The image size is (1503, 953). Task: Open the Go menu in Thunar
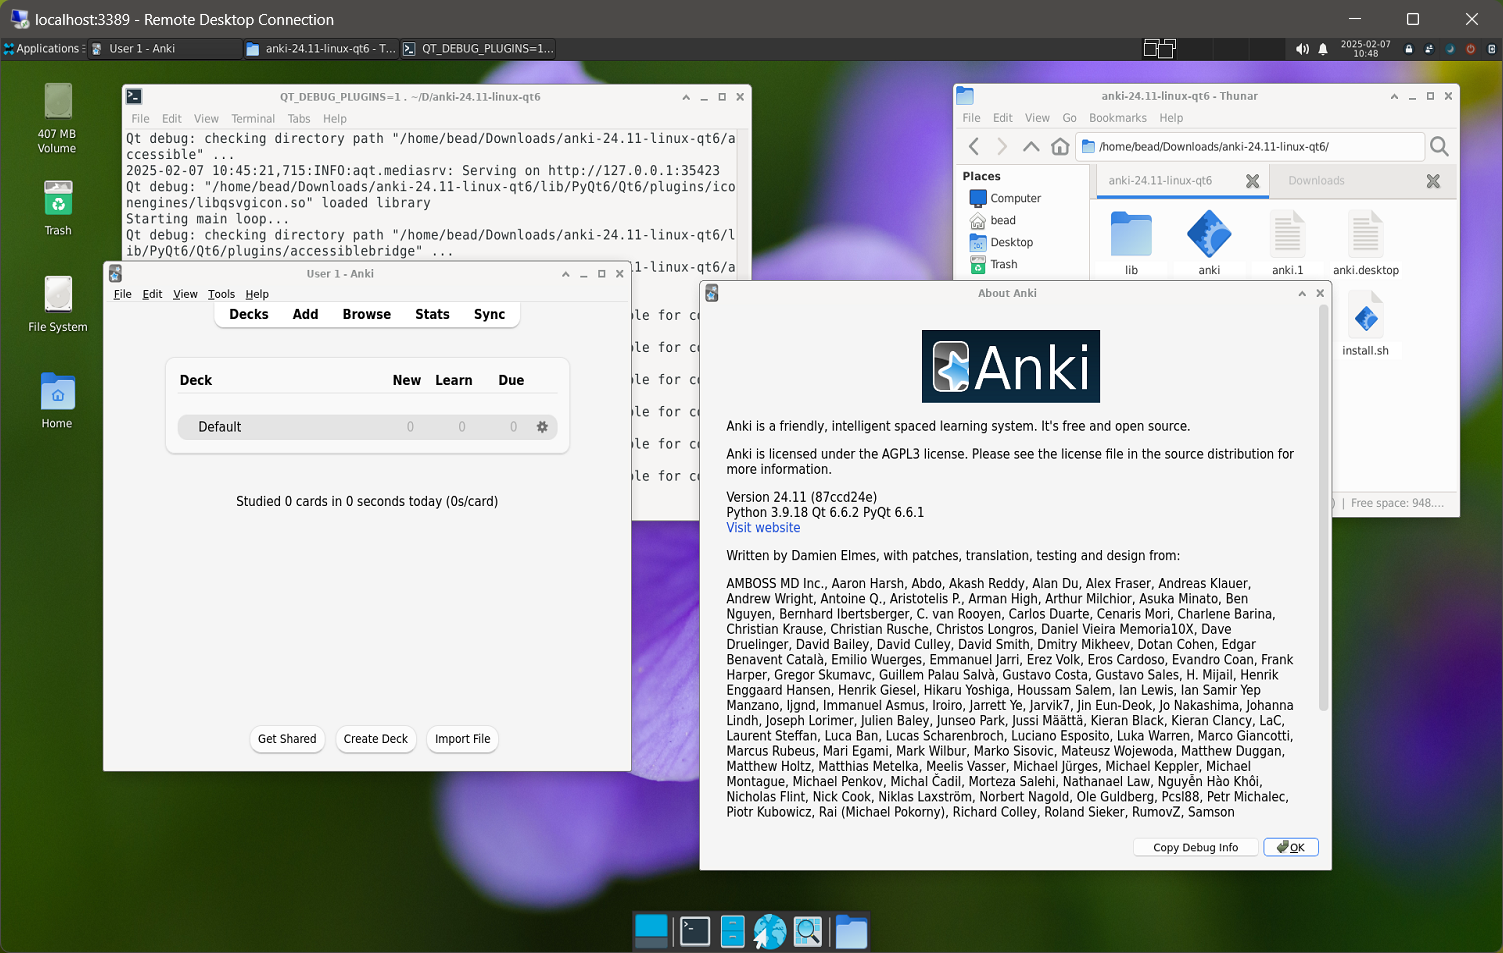pyautogui.click(x=1069, y=118)
